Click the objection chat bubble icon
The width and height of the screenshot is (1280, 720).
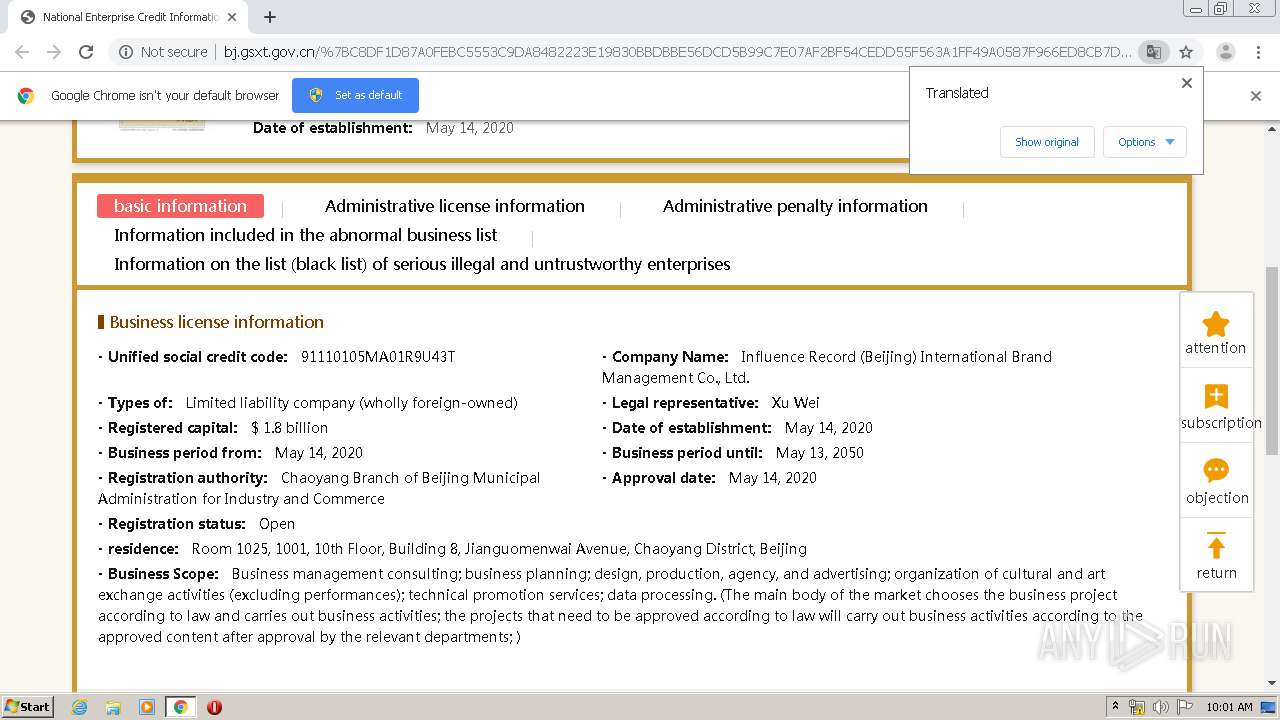pyautogui.click(x=1216, y=471)
